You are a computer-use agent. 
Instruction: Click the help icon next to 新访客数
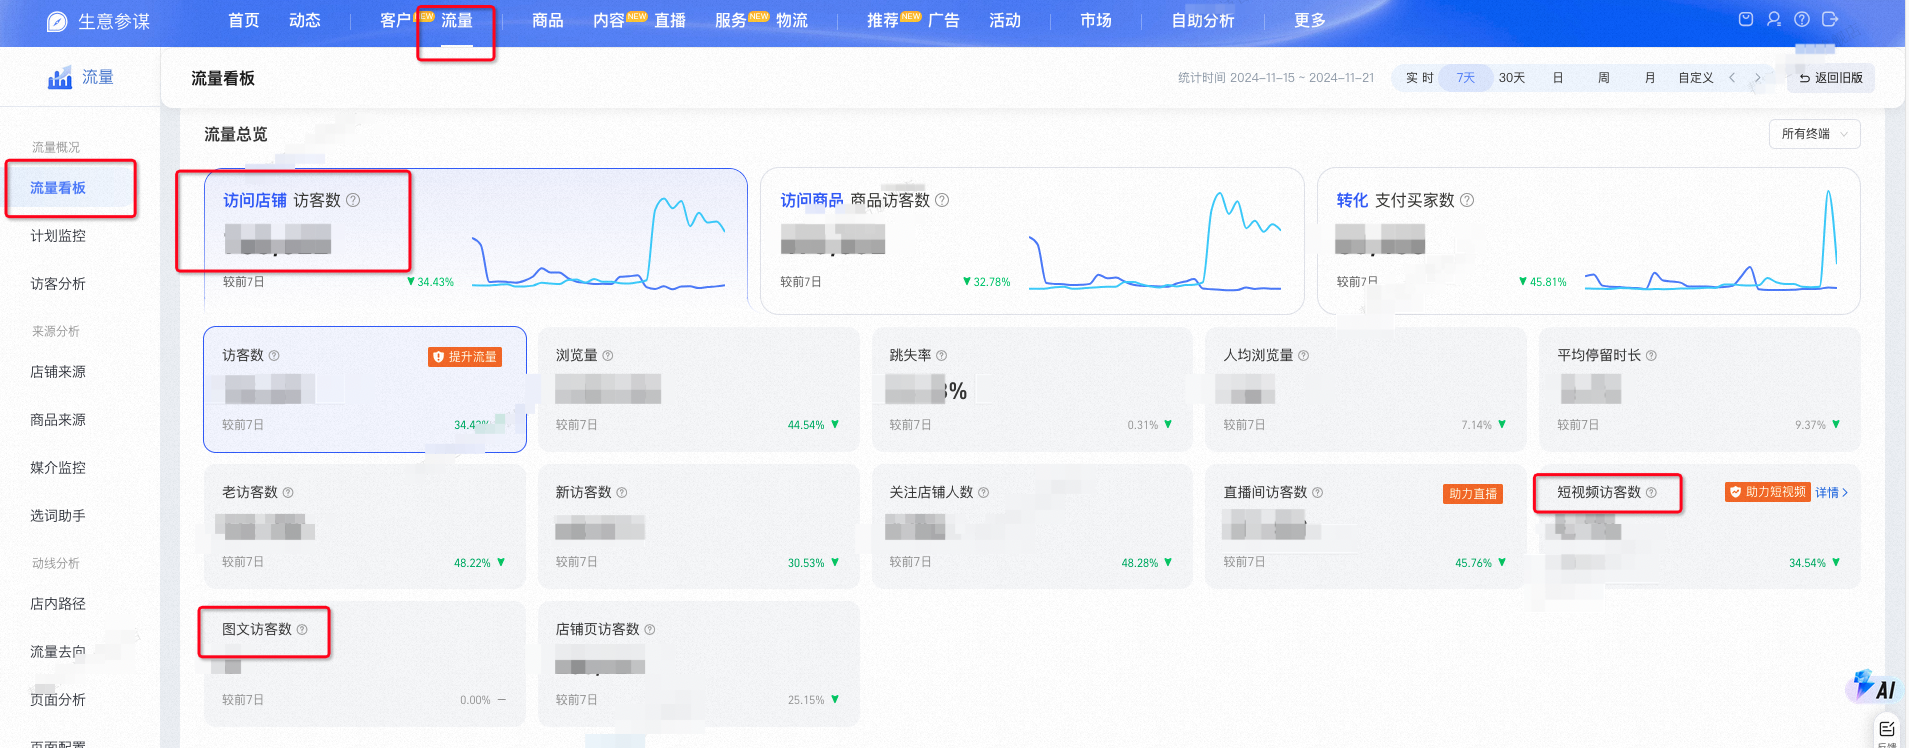click(622, 493)
